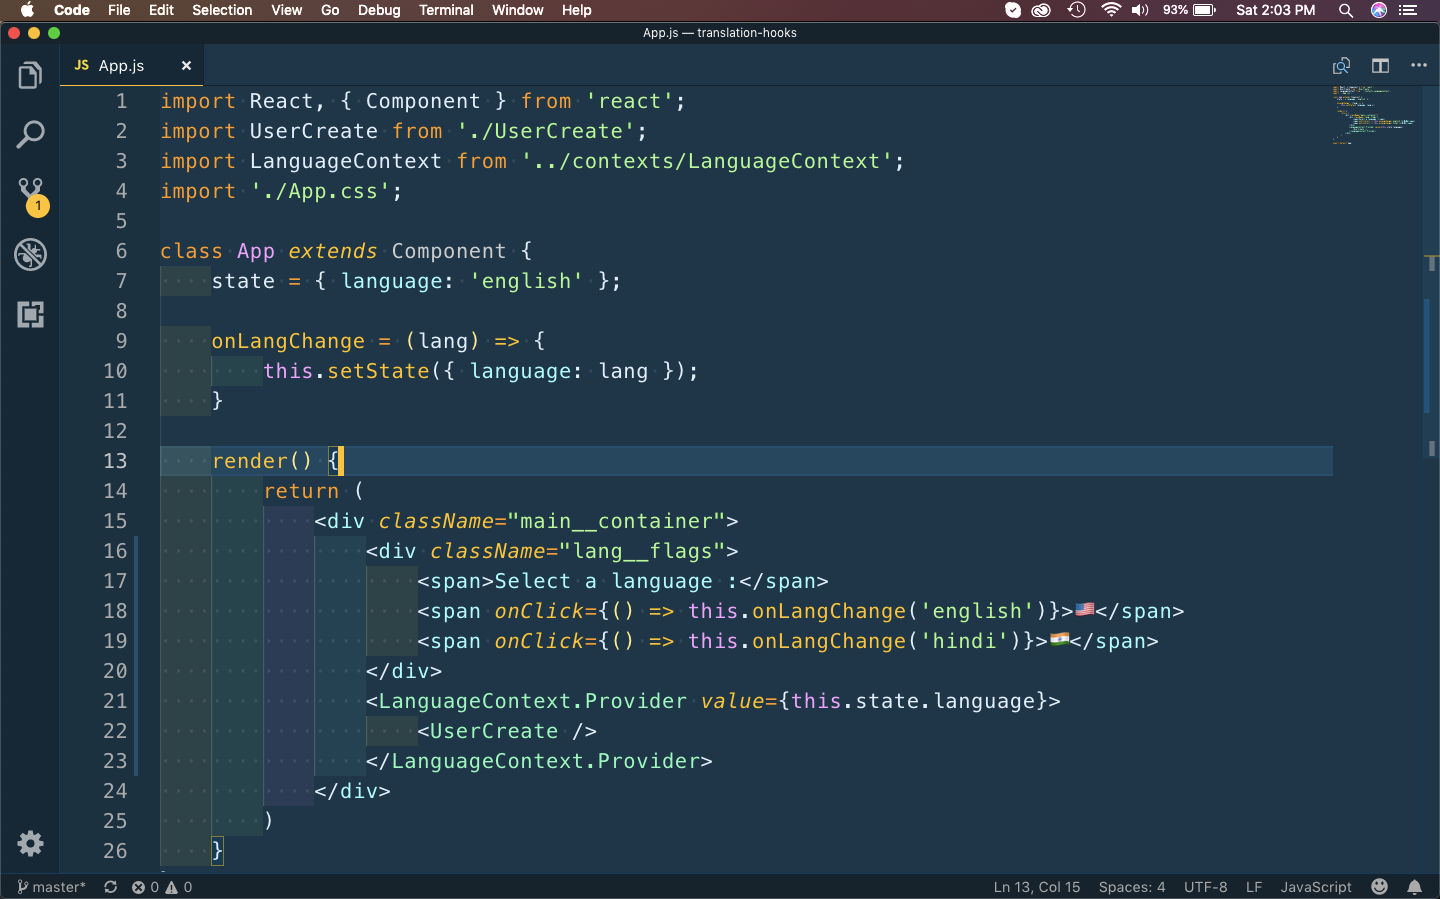Change end of line sequence LF

1254,887
